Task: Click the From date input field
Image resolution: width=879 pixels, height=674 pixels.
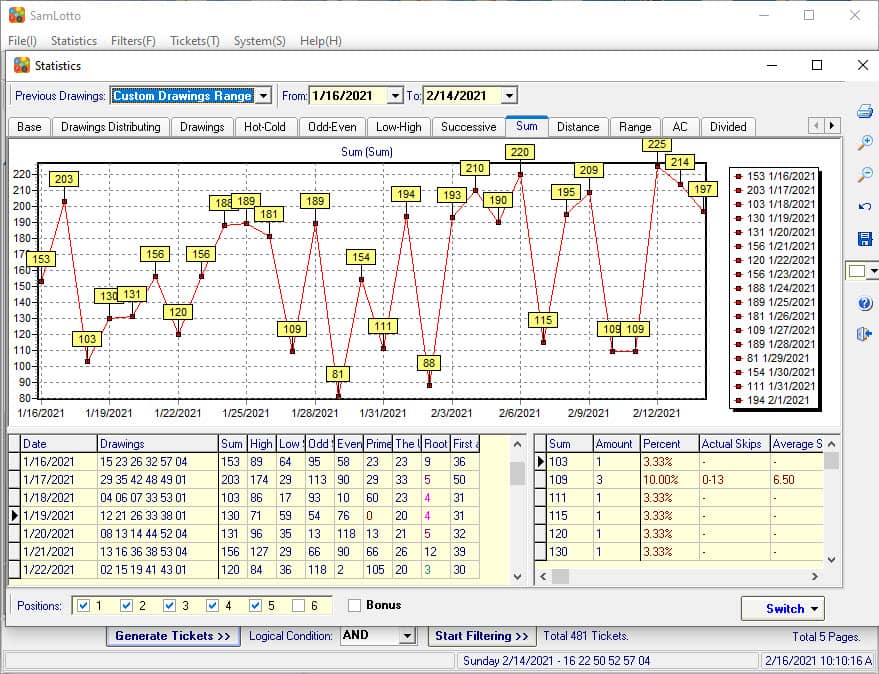Action: point(348,96)
